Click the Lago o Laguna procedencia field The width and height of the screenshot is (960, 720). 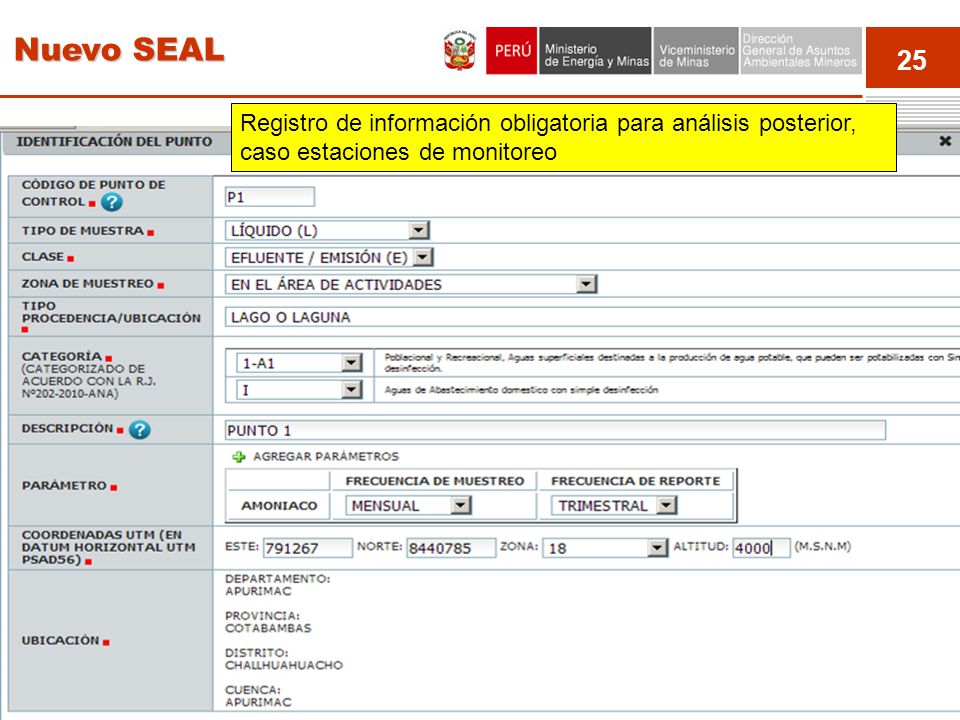pos(592,317)
